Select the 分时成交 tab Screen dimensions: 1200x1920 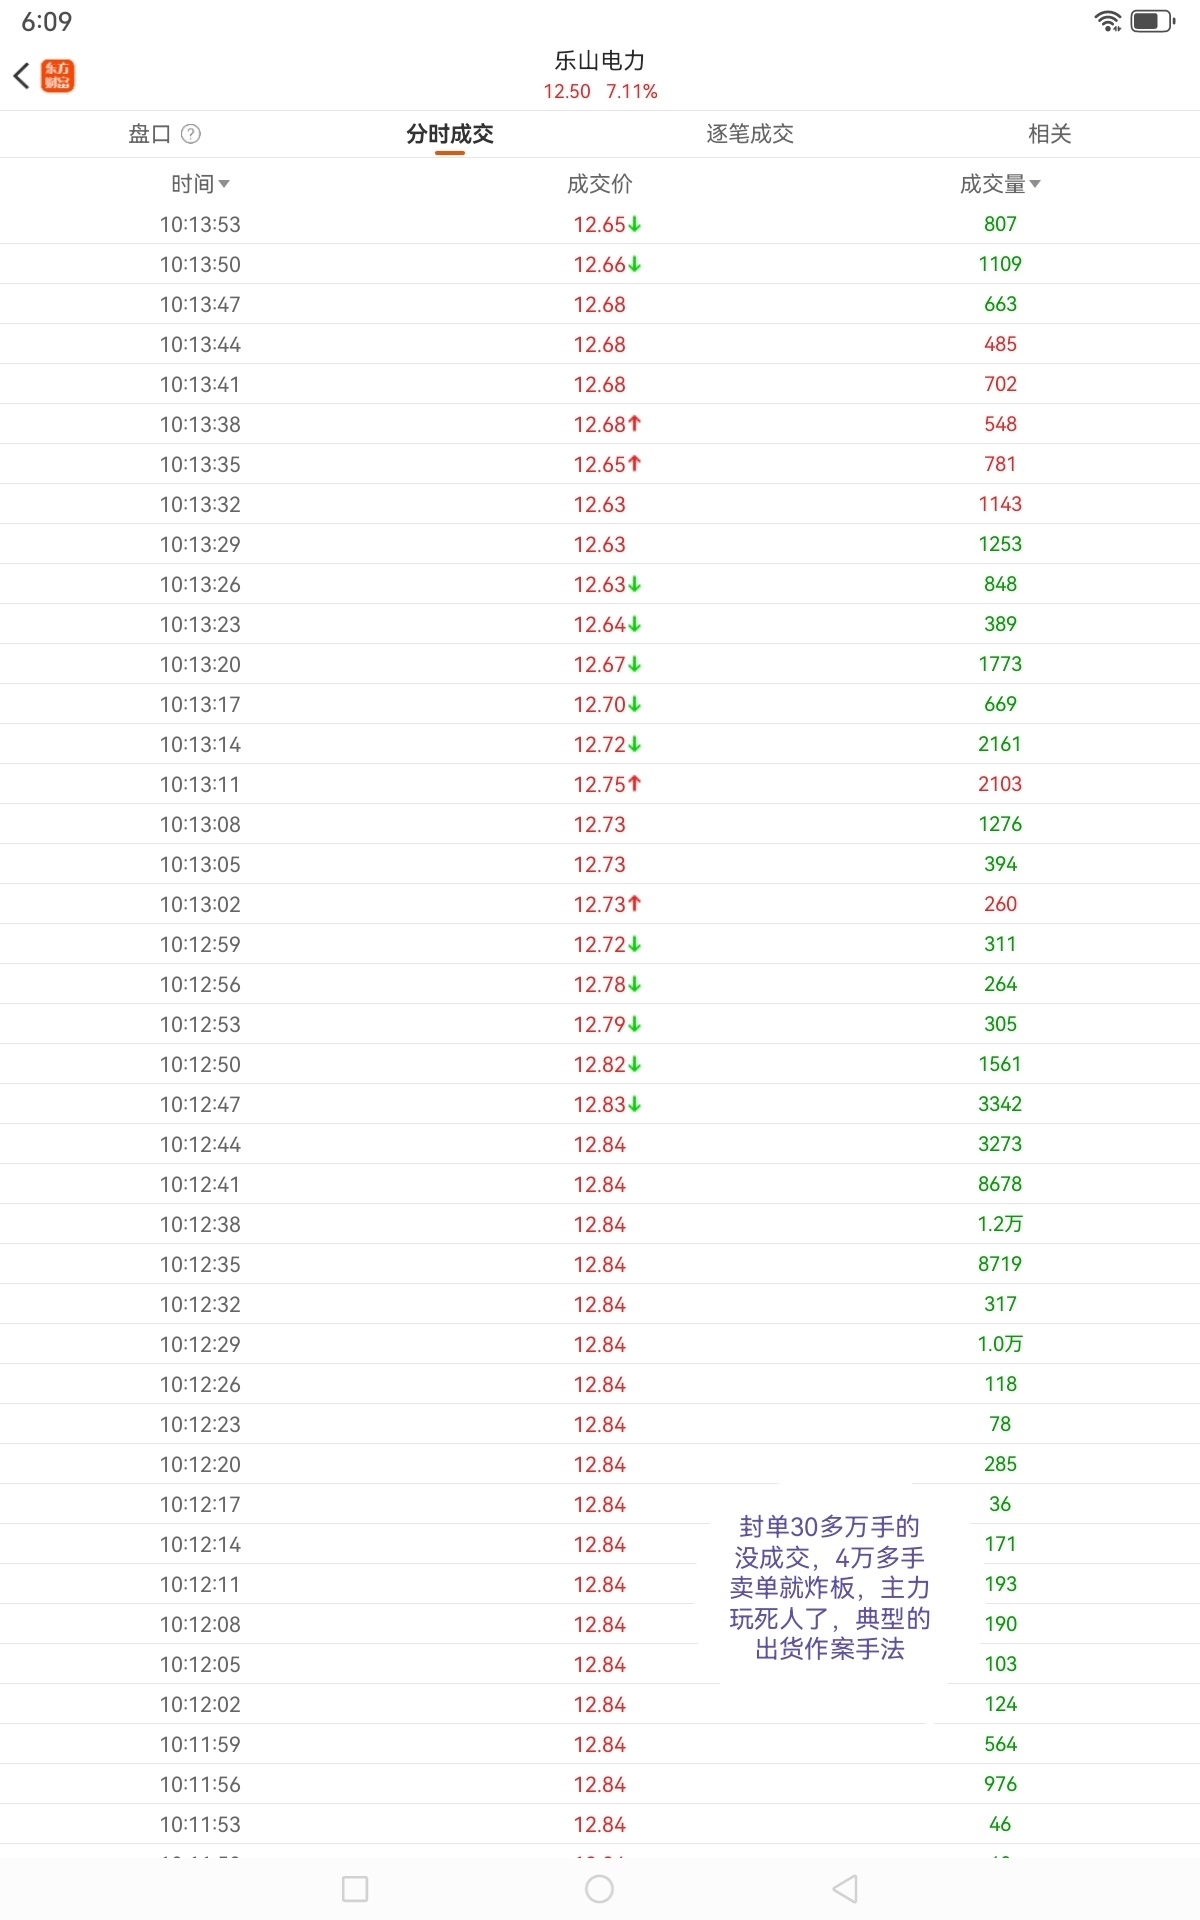[x=450, y=134]
